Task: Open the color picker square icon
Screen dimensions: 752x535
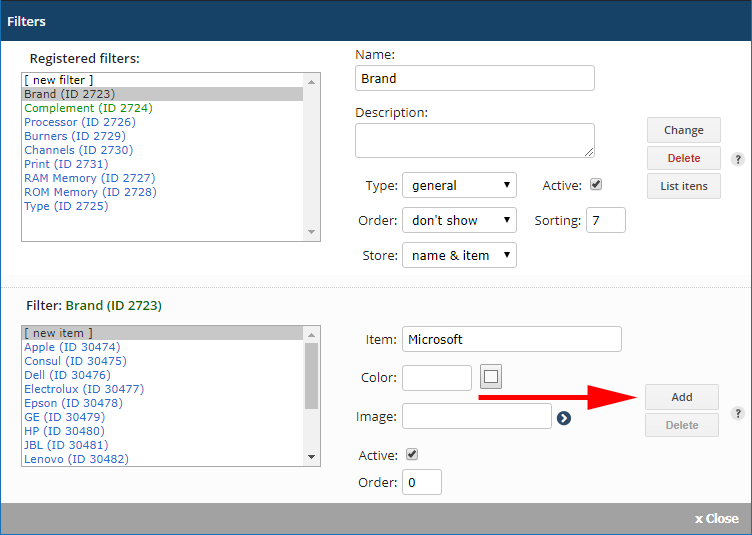Action: [x=491, y=376]
